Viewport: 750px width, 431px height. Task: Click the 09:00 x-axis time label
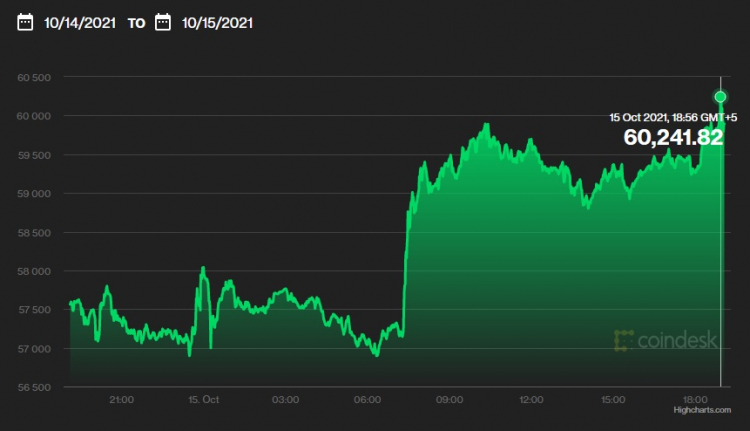coord(449,400)
